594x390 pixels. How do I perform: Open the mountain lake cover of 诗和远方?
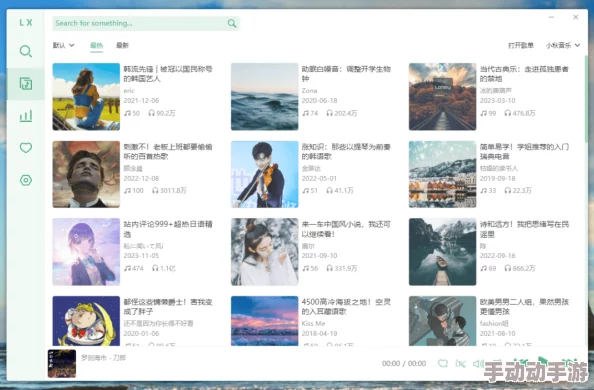442,252
